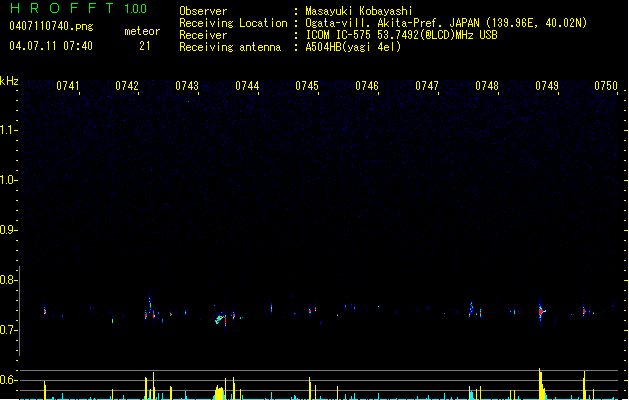Click the 0742 time marker

pos(127,86)
